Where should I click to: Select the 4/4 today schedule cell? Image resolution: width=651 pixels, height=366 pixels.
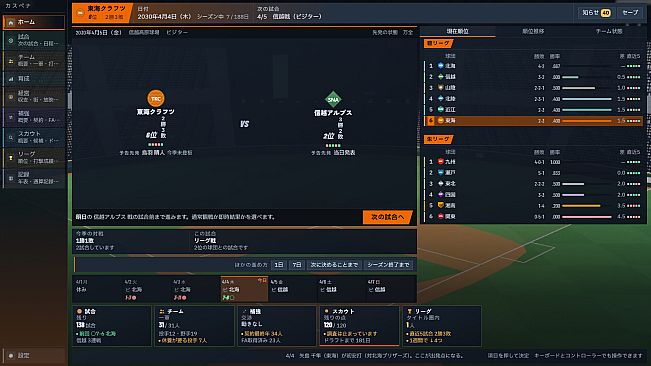[244, 289]
